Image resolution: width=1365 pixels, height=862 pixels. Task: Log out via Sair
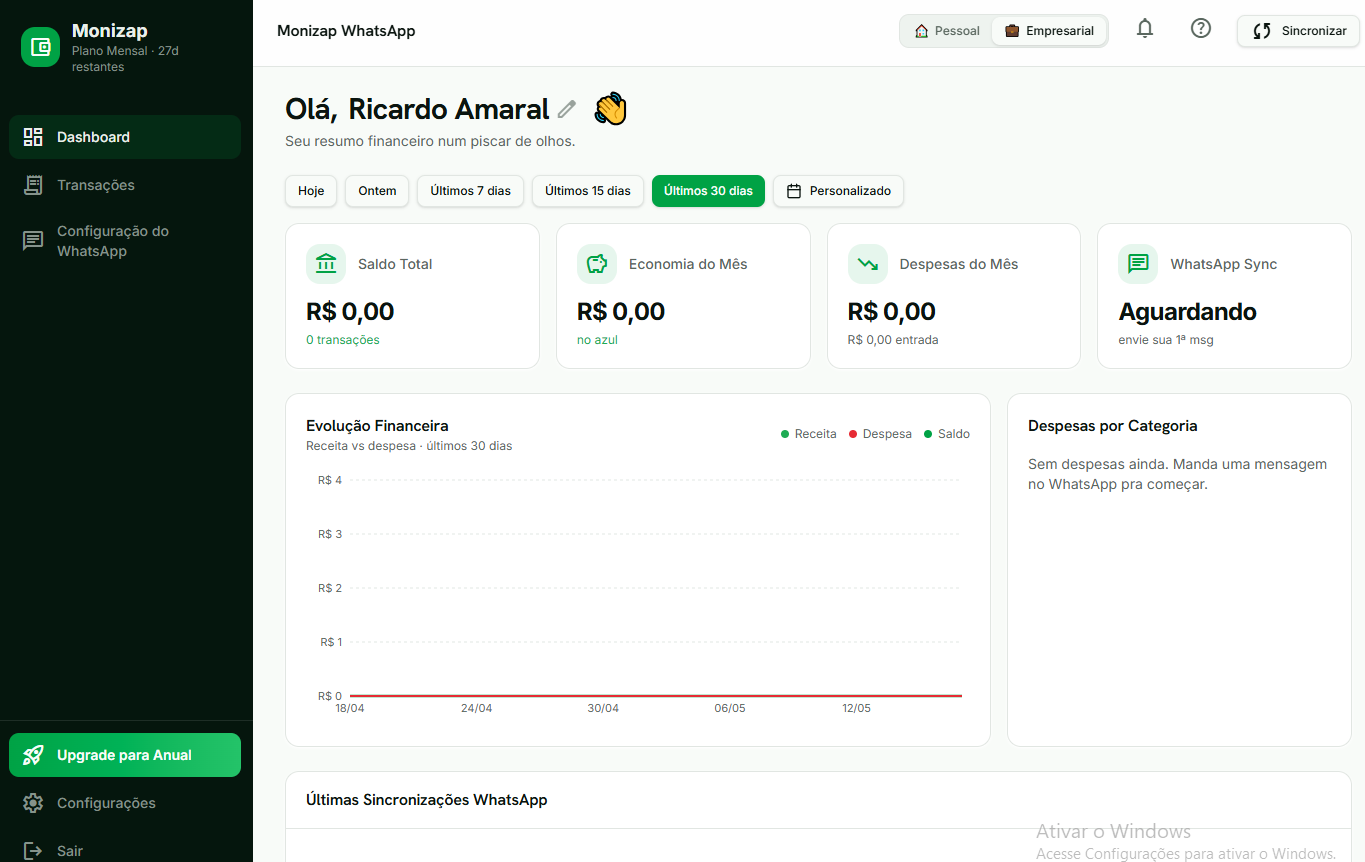click(x=125, y=851)
